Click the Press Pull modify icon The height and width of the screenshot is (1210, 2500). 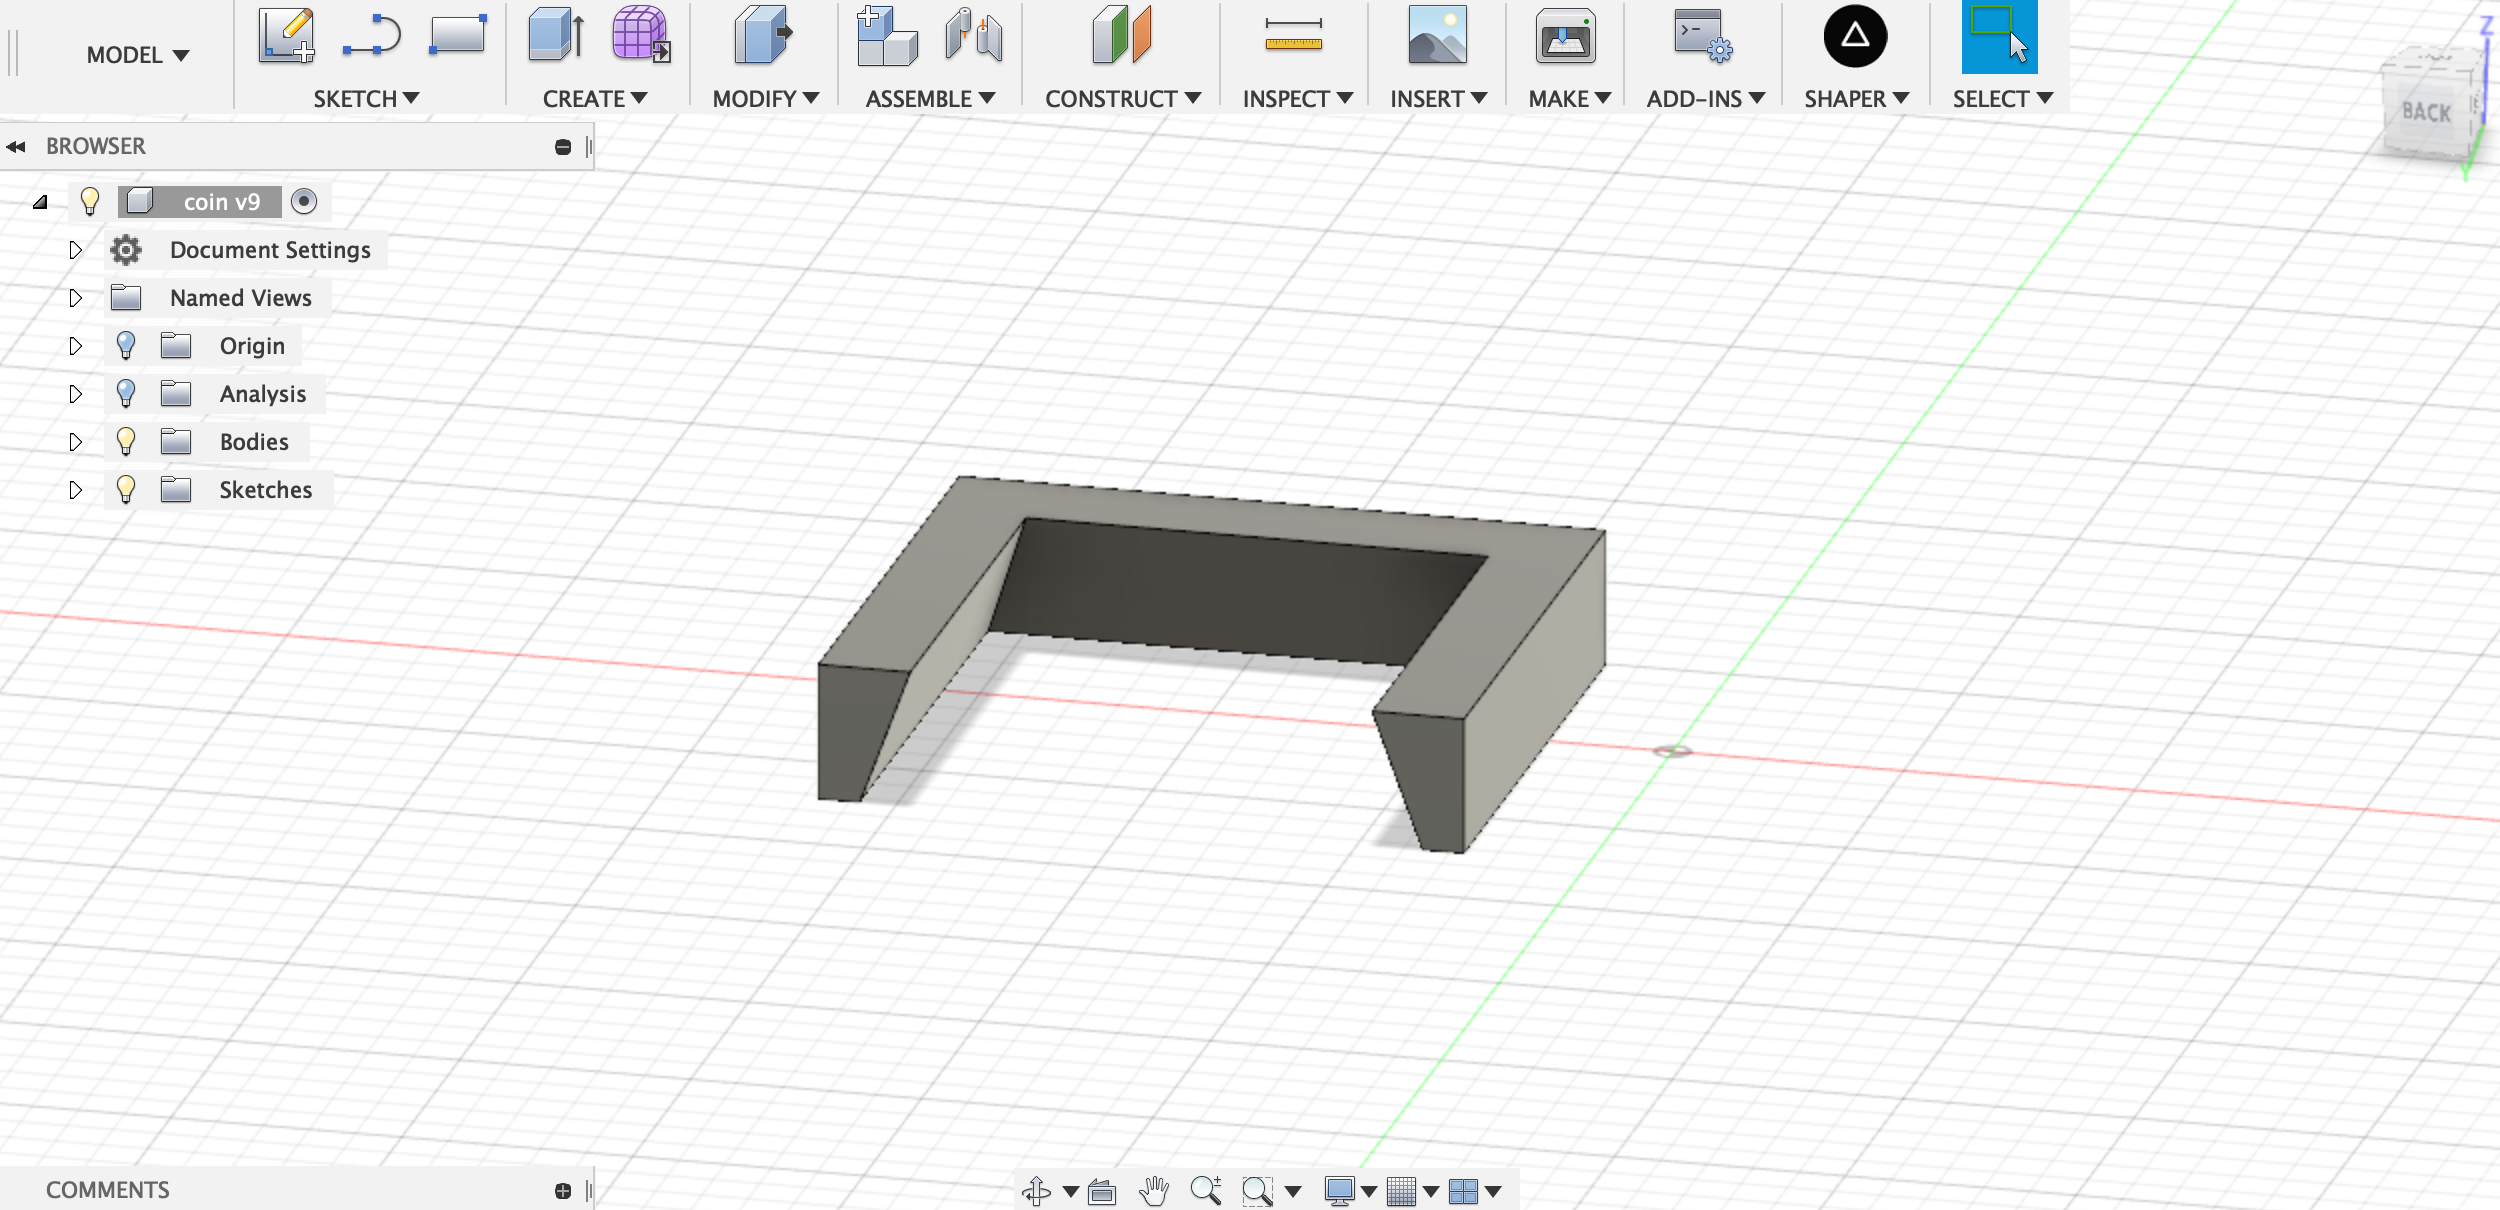[x=762, y=36]
